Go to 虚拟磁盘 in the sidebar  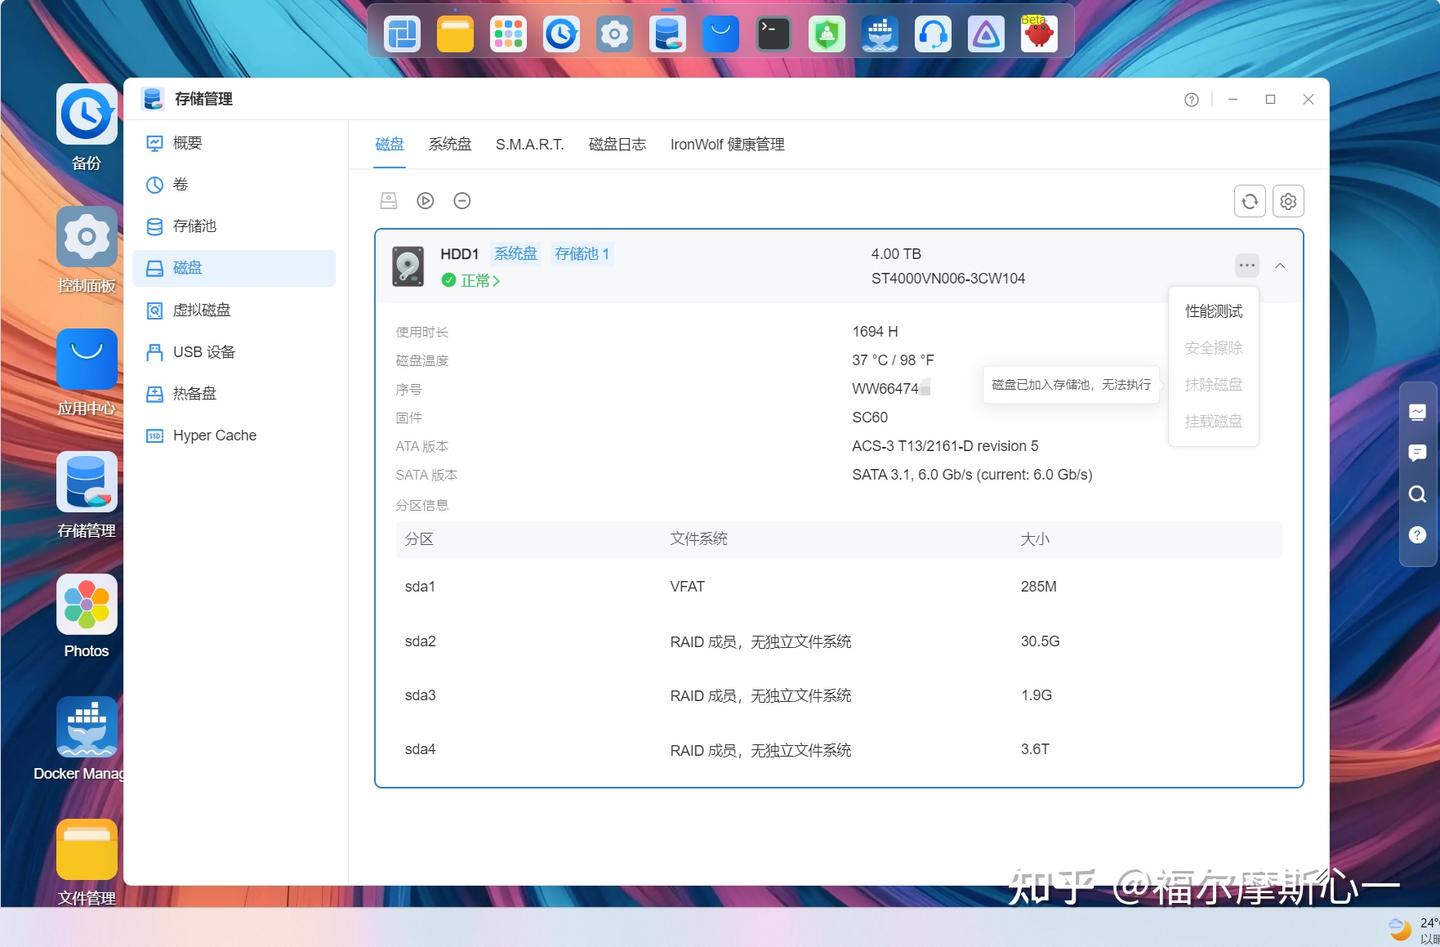234,310
